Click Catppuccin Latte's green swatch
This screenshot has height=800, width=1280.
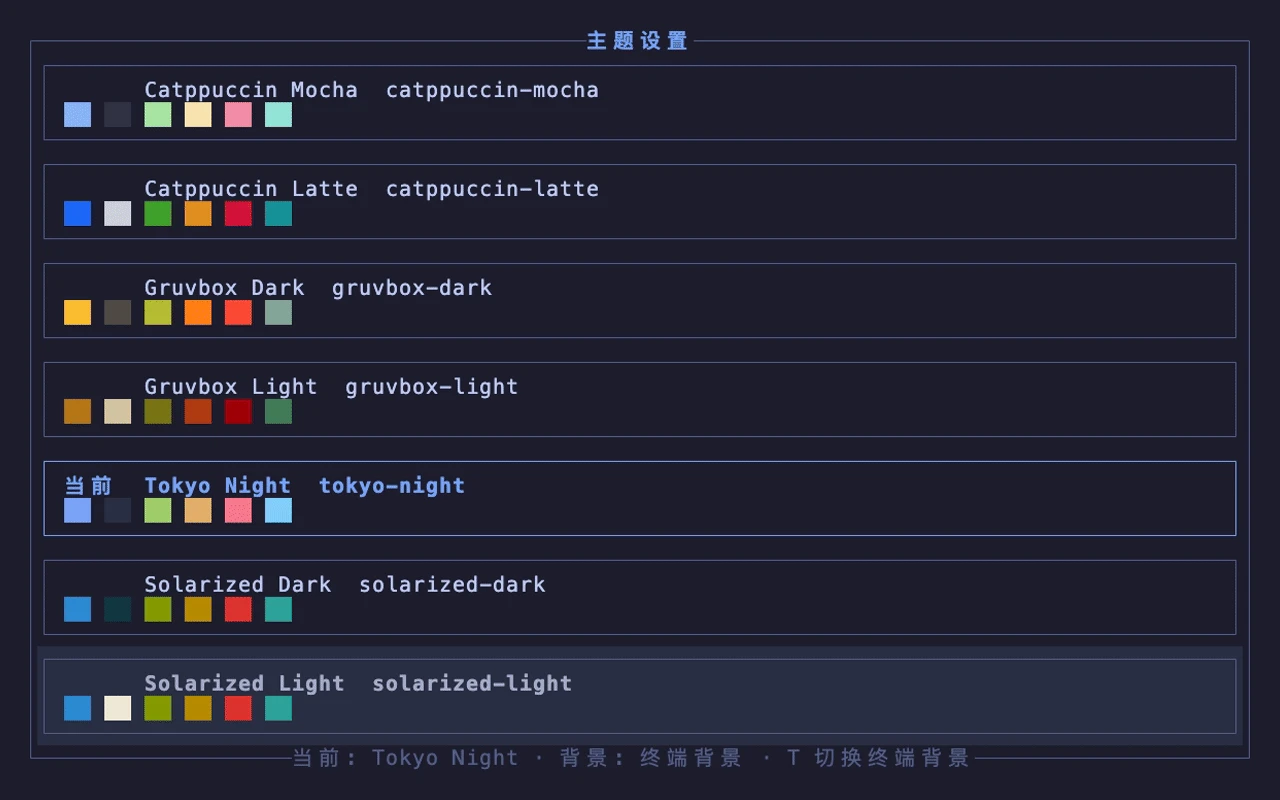[x=158, y=214]
